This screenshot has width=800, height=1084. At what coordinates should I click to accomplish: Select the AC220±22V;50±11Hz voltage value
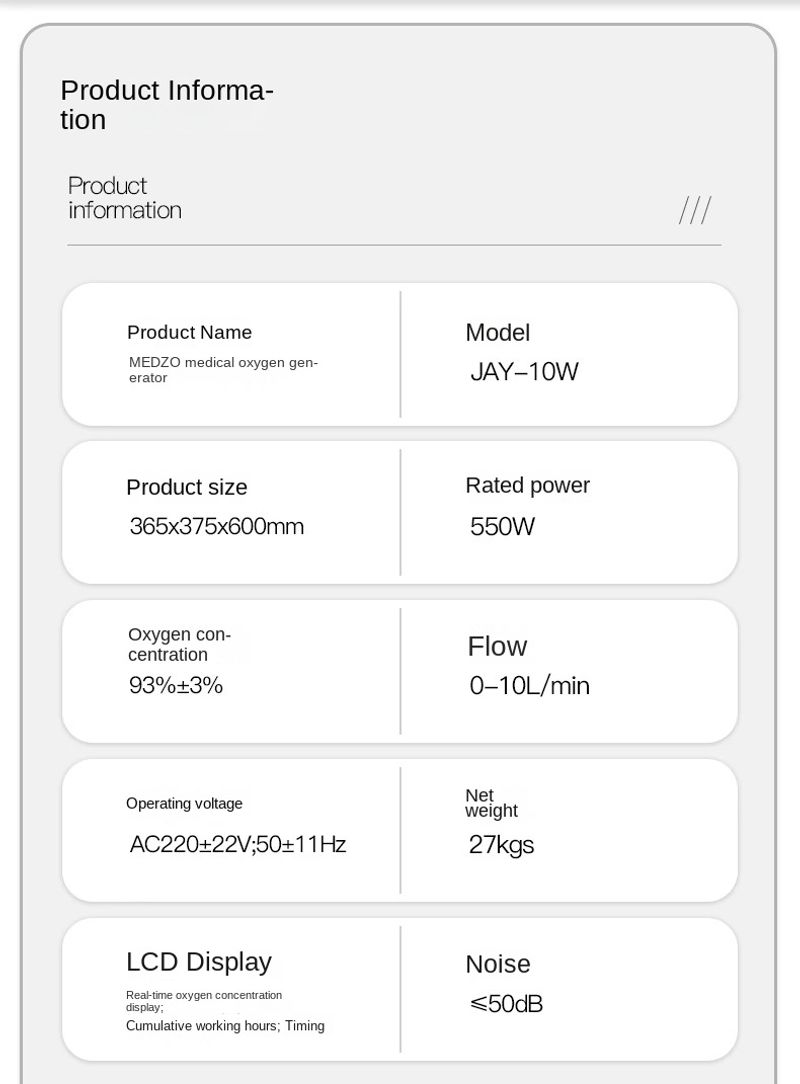[238, 845]
